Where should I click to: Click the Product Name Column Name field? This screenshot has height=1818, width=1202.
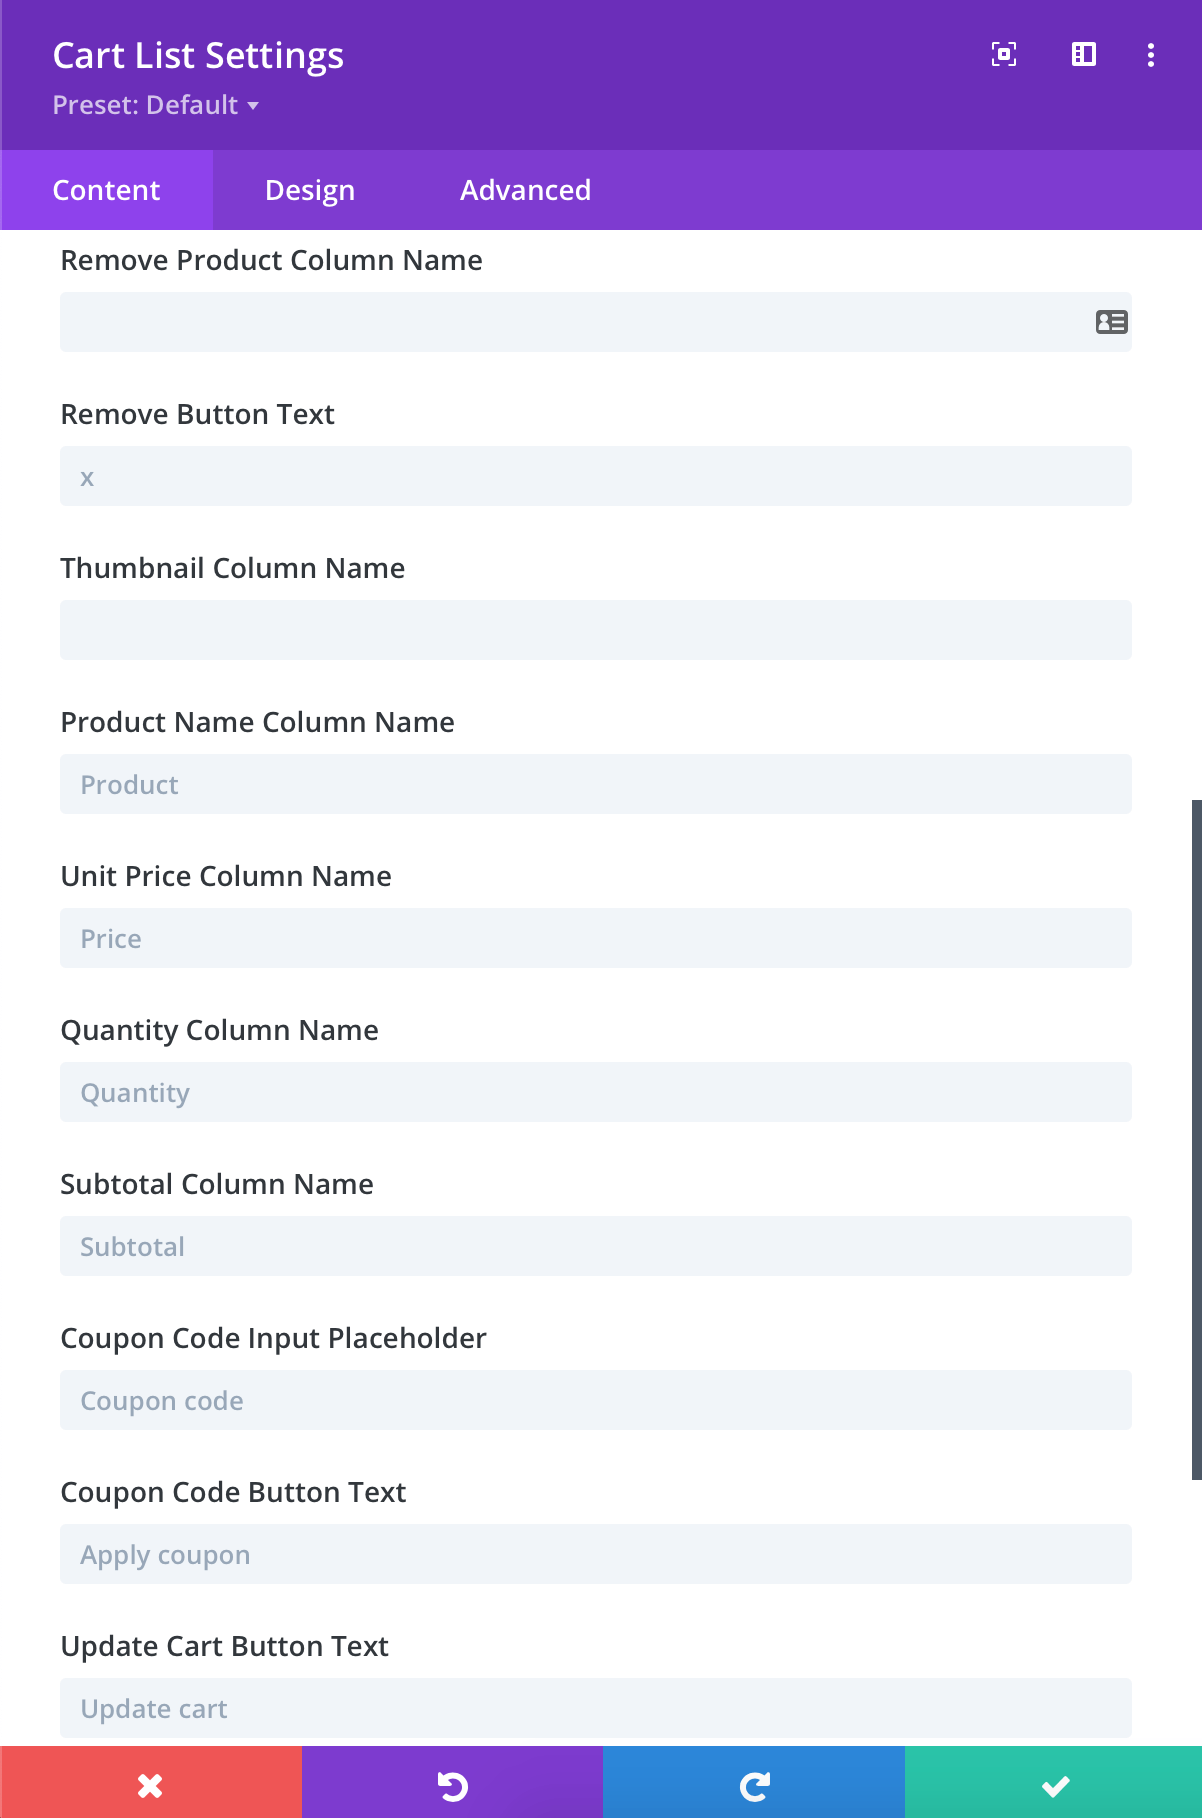point(596,784)
